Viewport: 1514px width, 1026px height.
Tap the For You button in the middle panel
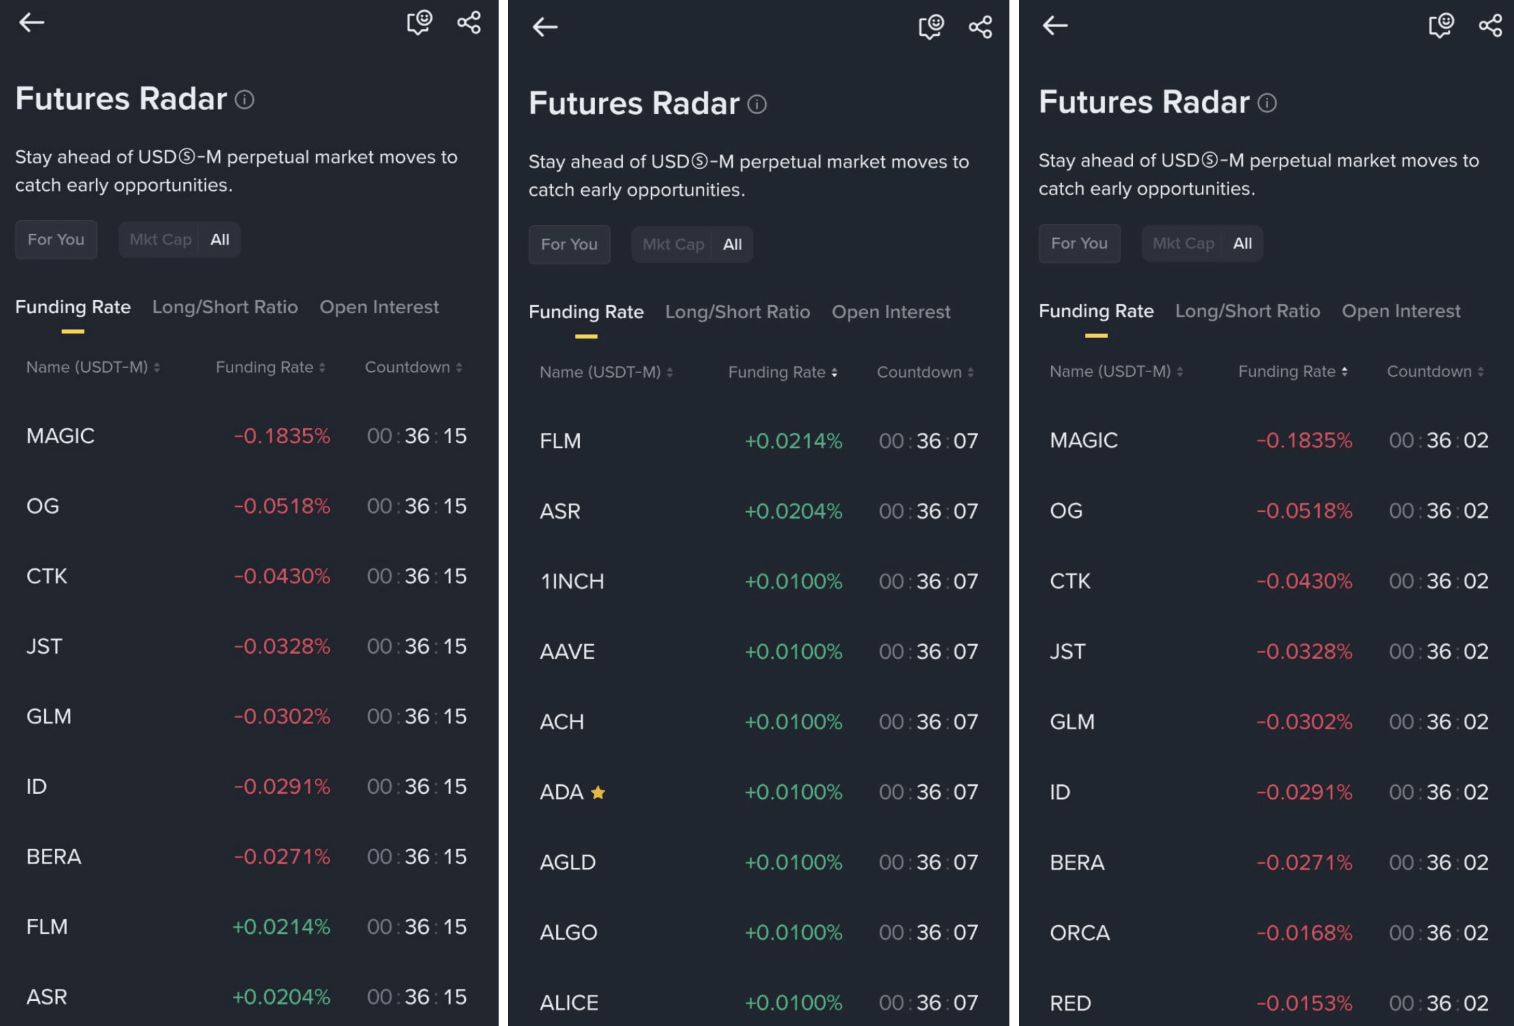pos(569,244)
